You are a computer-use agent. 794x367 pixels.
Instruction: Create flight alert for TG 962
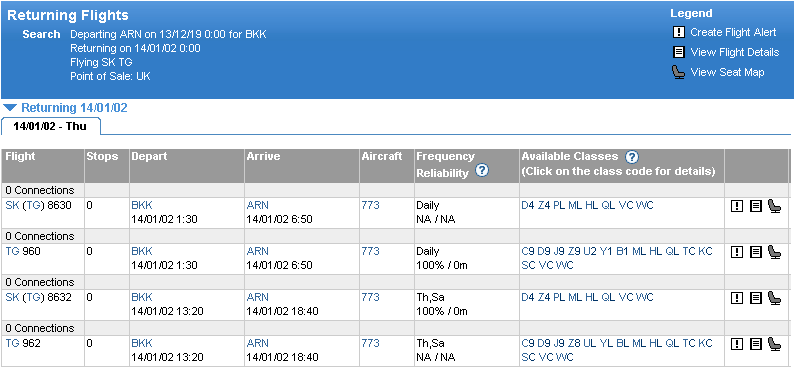pos(737,344)
